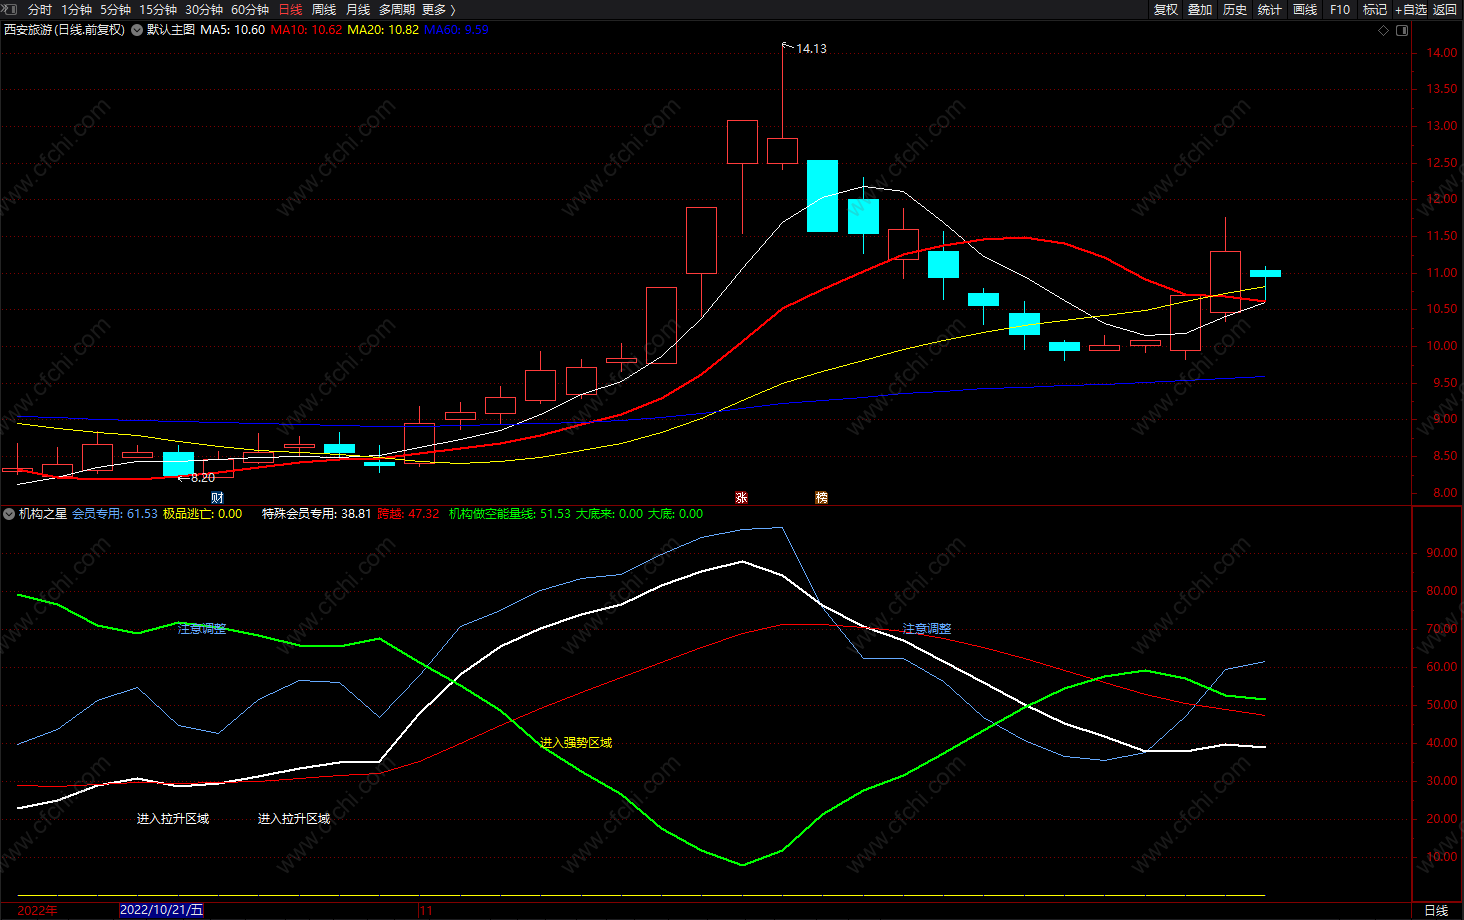The width and height of the screenshot is (1464, 920).
Task: Click the last cyan candlestick near 11.00
Action: click(1265, 273)
